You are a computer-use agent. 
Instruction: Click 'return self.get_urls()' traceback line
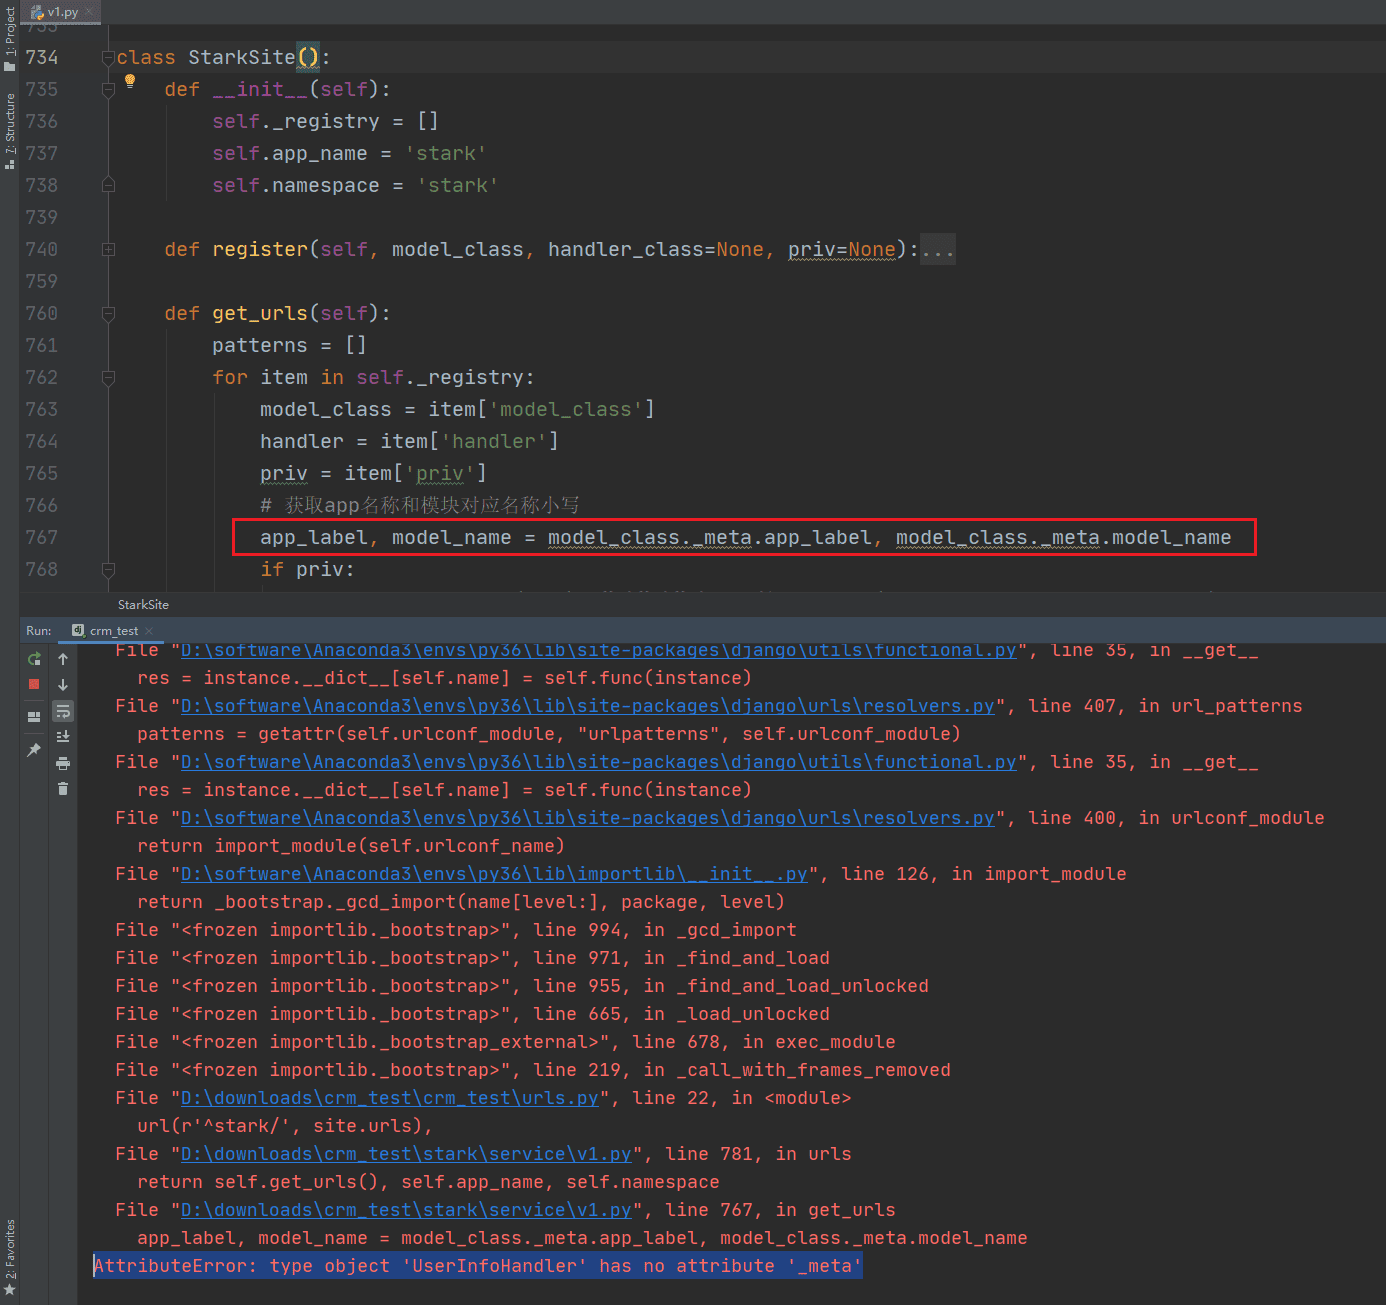coord(428,1182)
